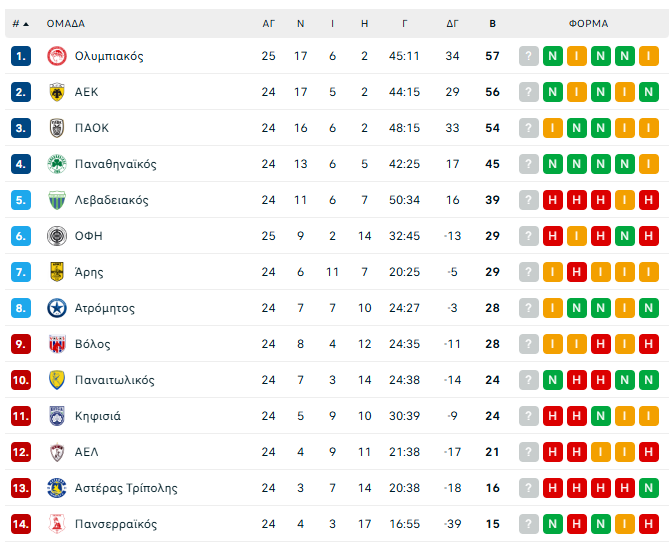Click the Λεβαδειακός team logo
670x544 pixels.
pos(56,200)
